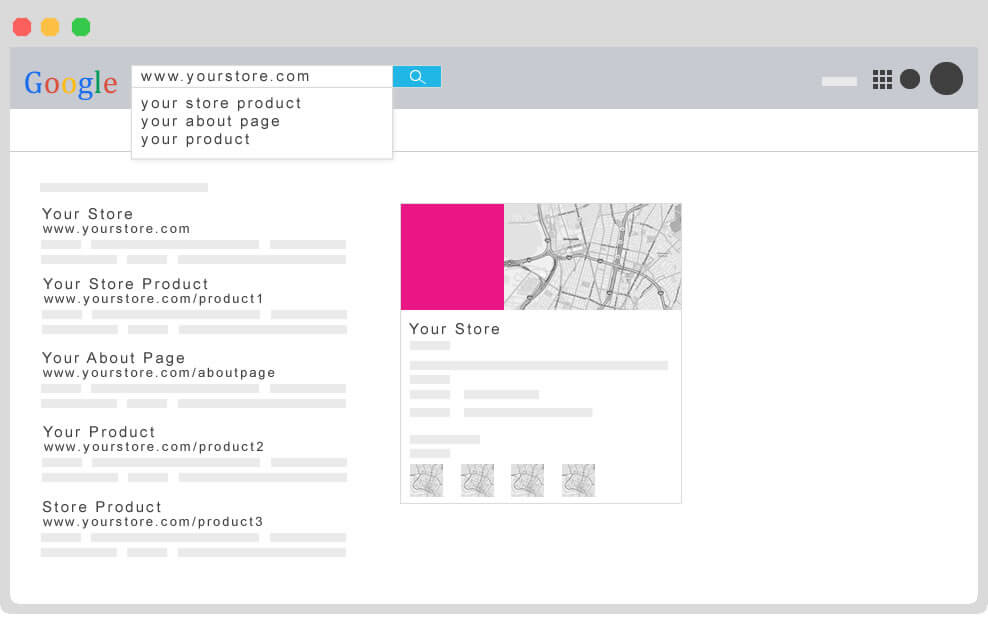Click the 'Your Store' knowledge panel title
Image resolution: width=988 pixels, height=621 pixels.
point(453,329)
